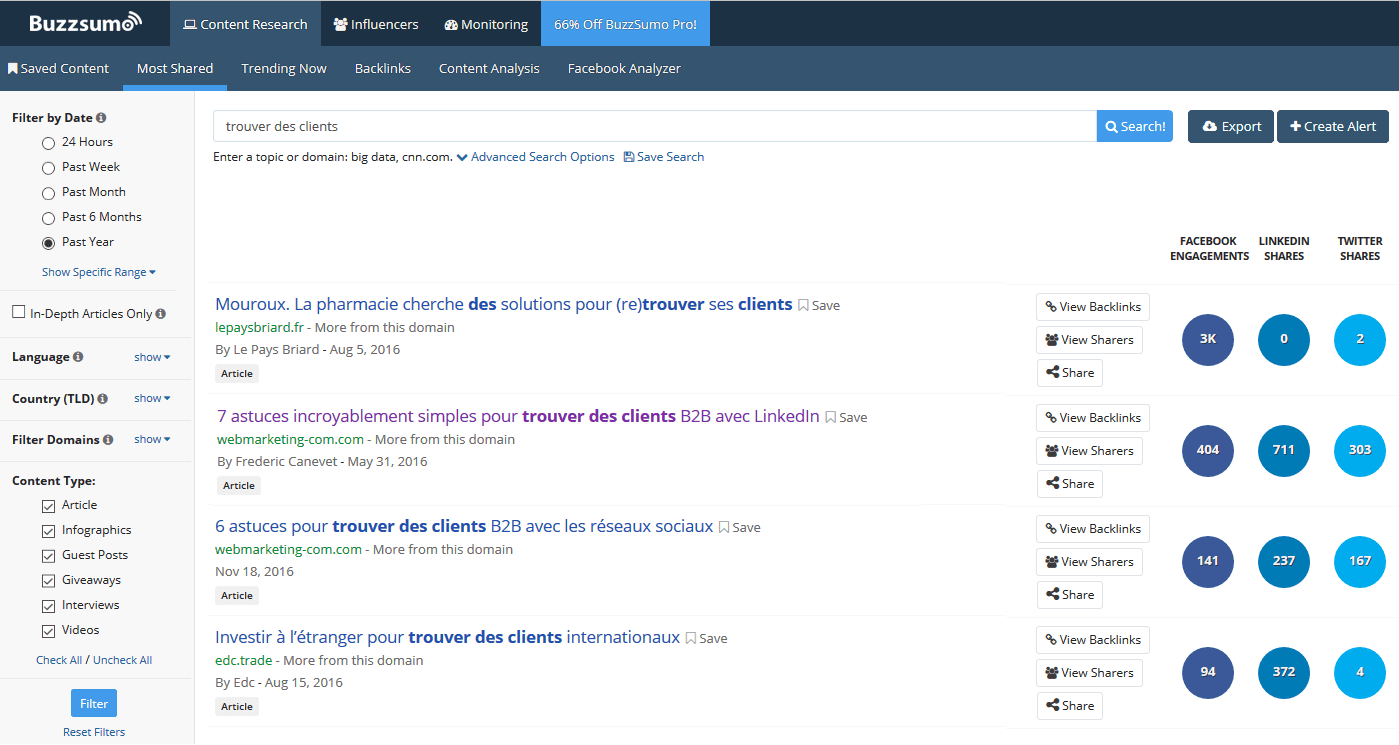View Backlinks for the Mouroux pharmacie article
The width and height of the screenshot is (1399, 745).
pos(1093,307)
